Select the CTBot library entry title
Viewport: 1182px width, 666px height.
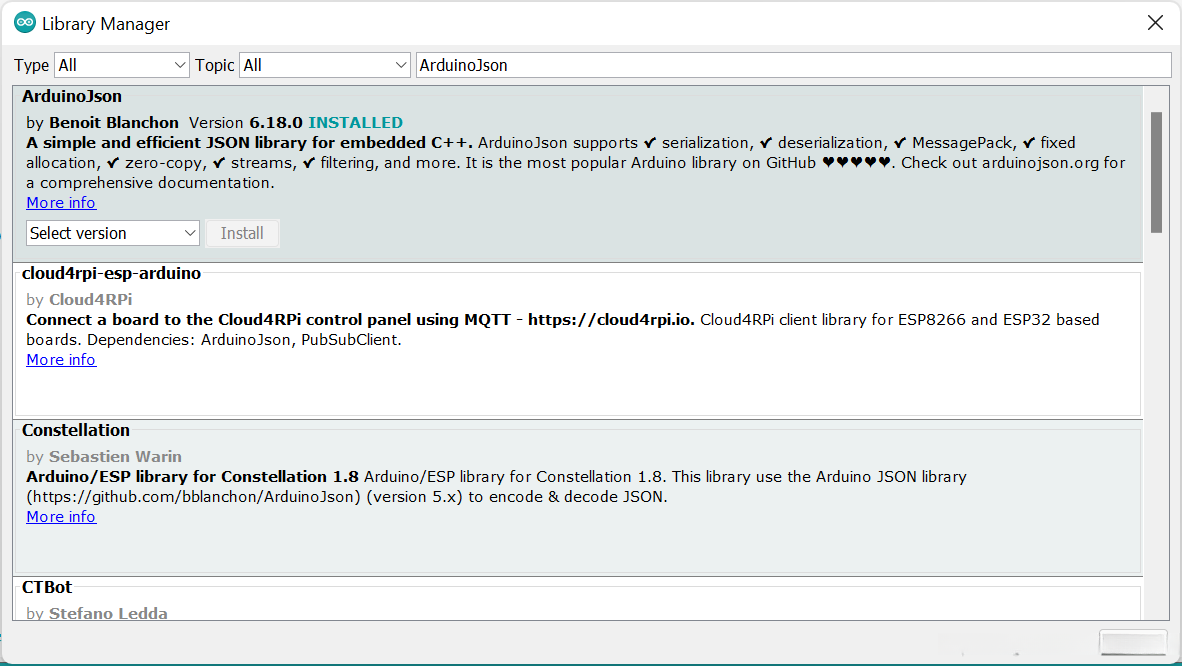(47, 587)
